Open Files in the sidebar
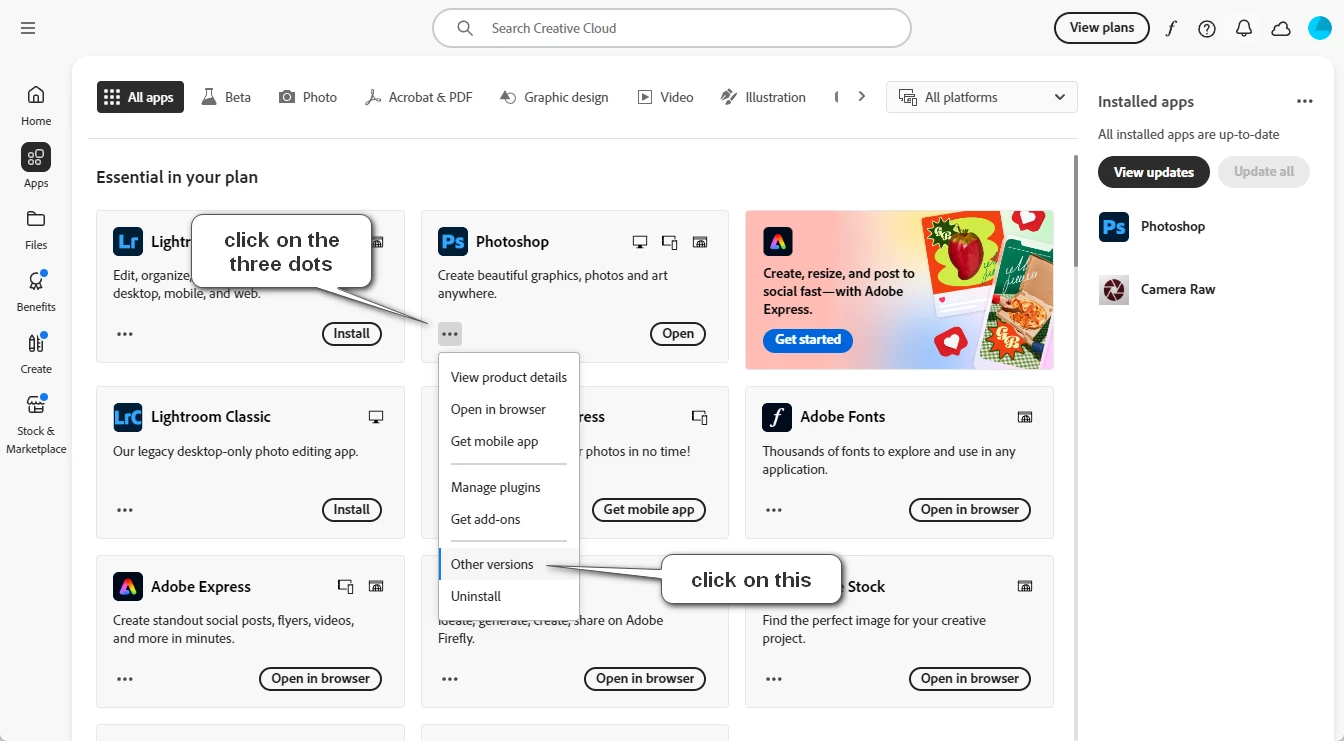This screenshot has height=741, width=1344. pyautogui.click(x=36, y=229)
